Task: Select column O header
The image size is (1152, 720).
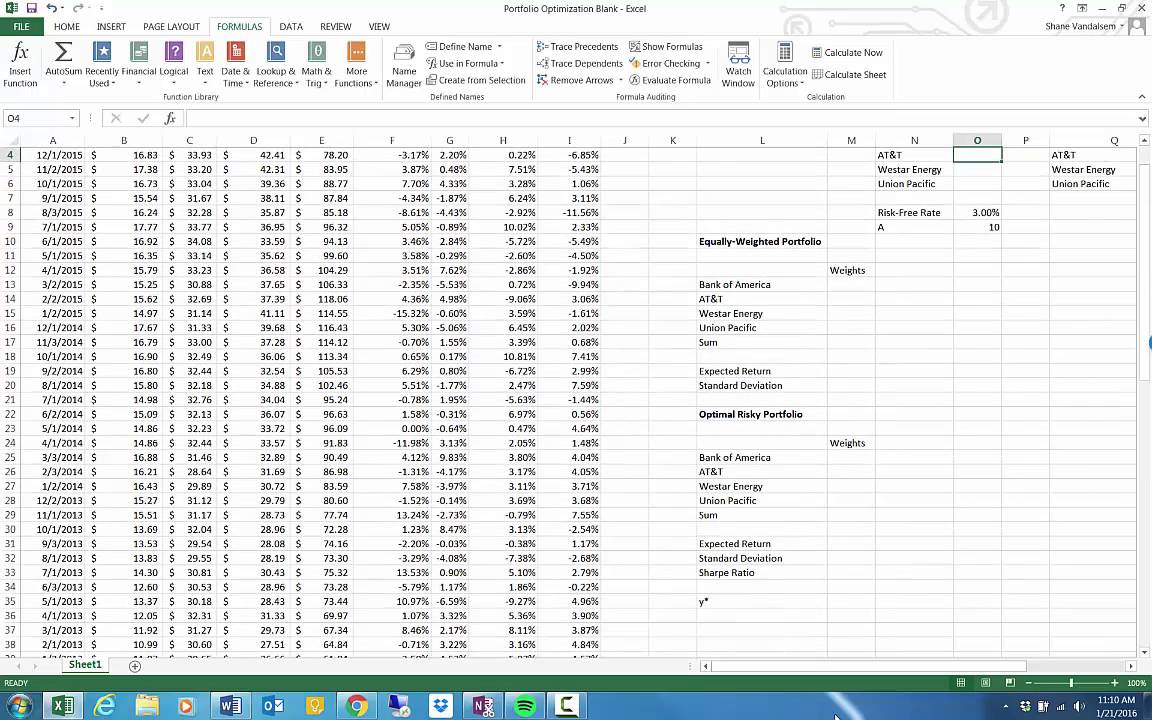Action: tap(977, 140)
